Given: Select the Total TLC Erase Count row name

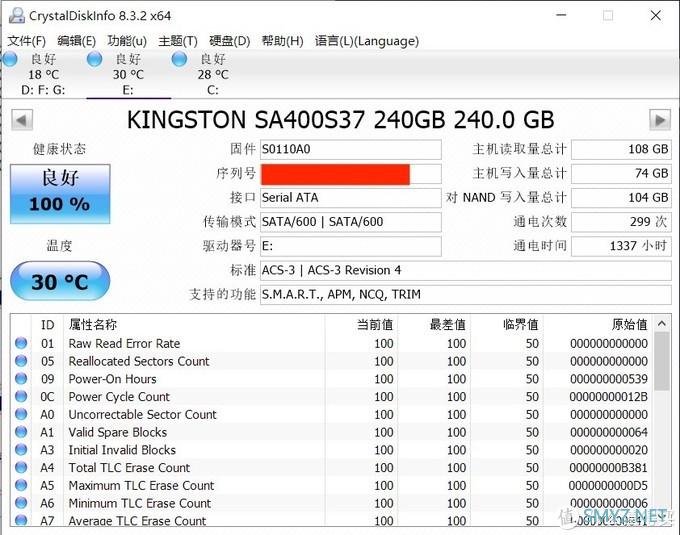Looking at the screenshot, I should [x=129, y=468].
